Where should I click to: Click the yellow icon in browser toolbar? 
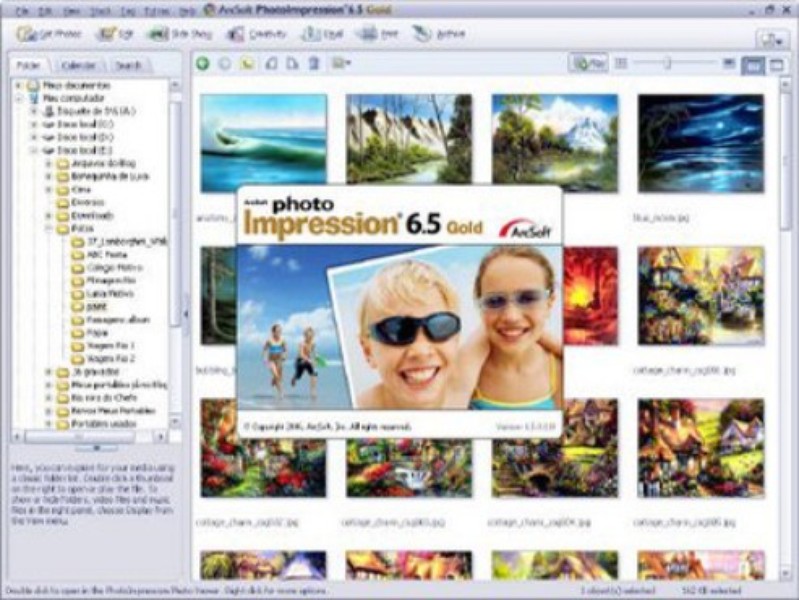tap(247, 64)
